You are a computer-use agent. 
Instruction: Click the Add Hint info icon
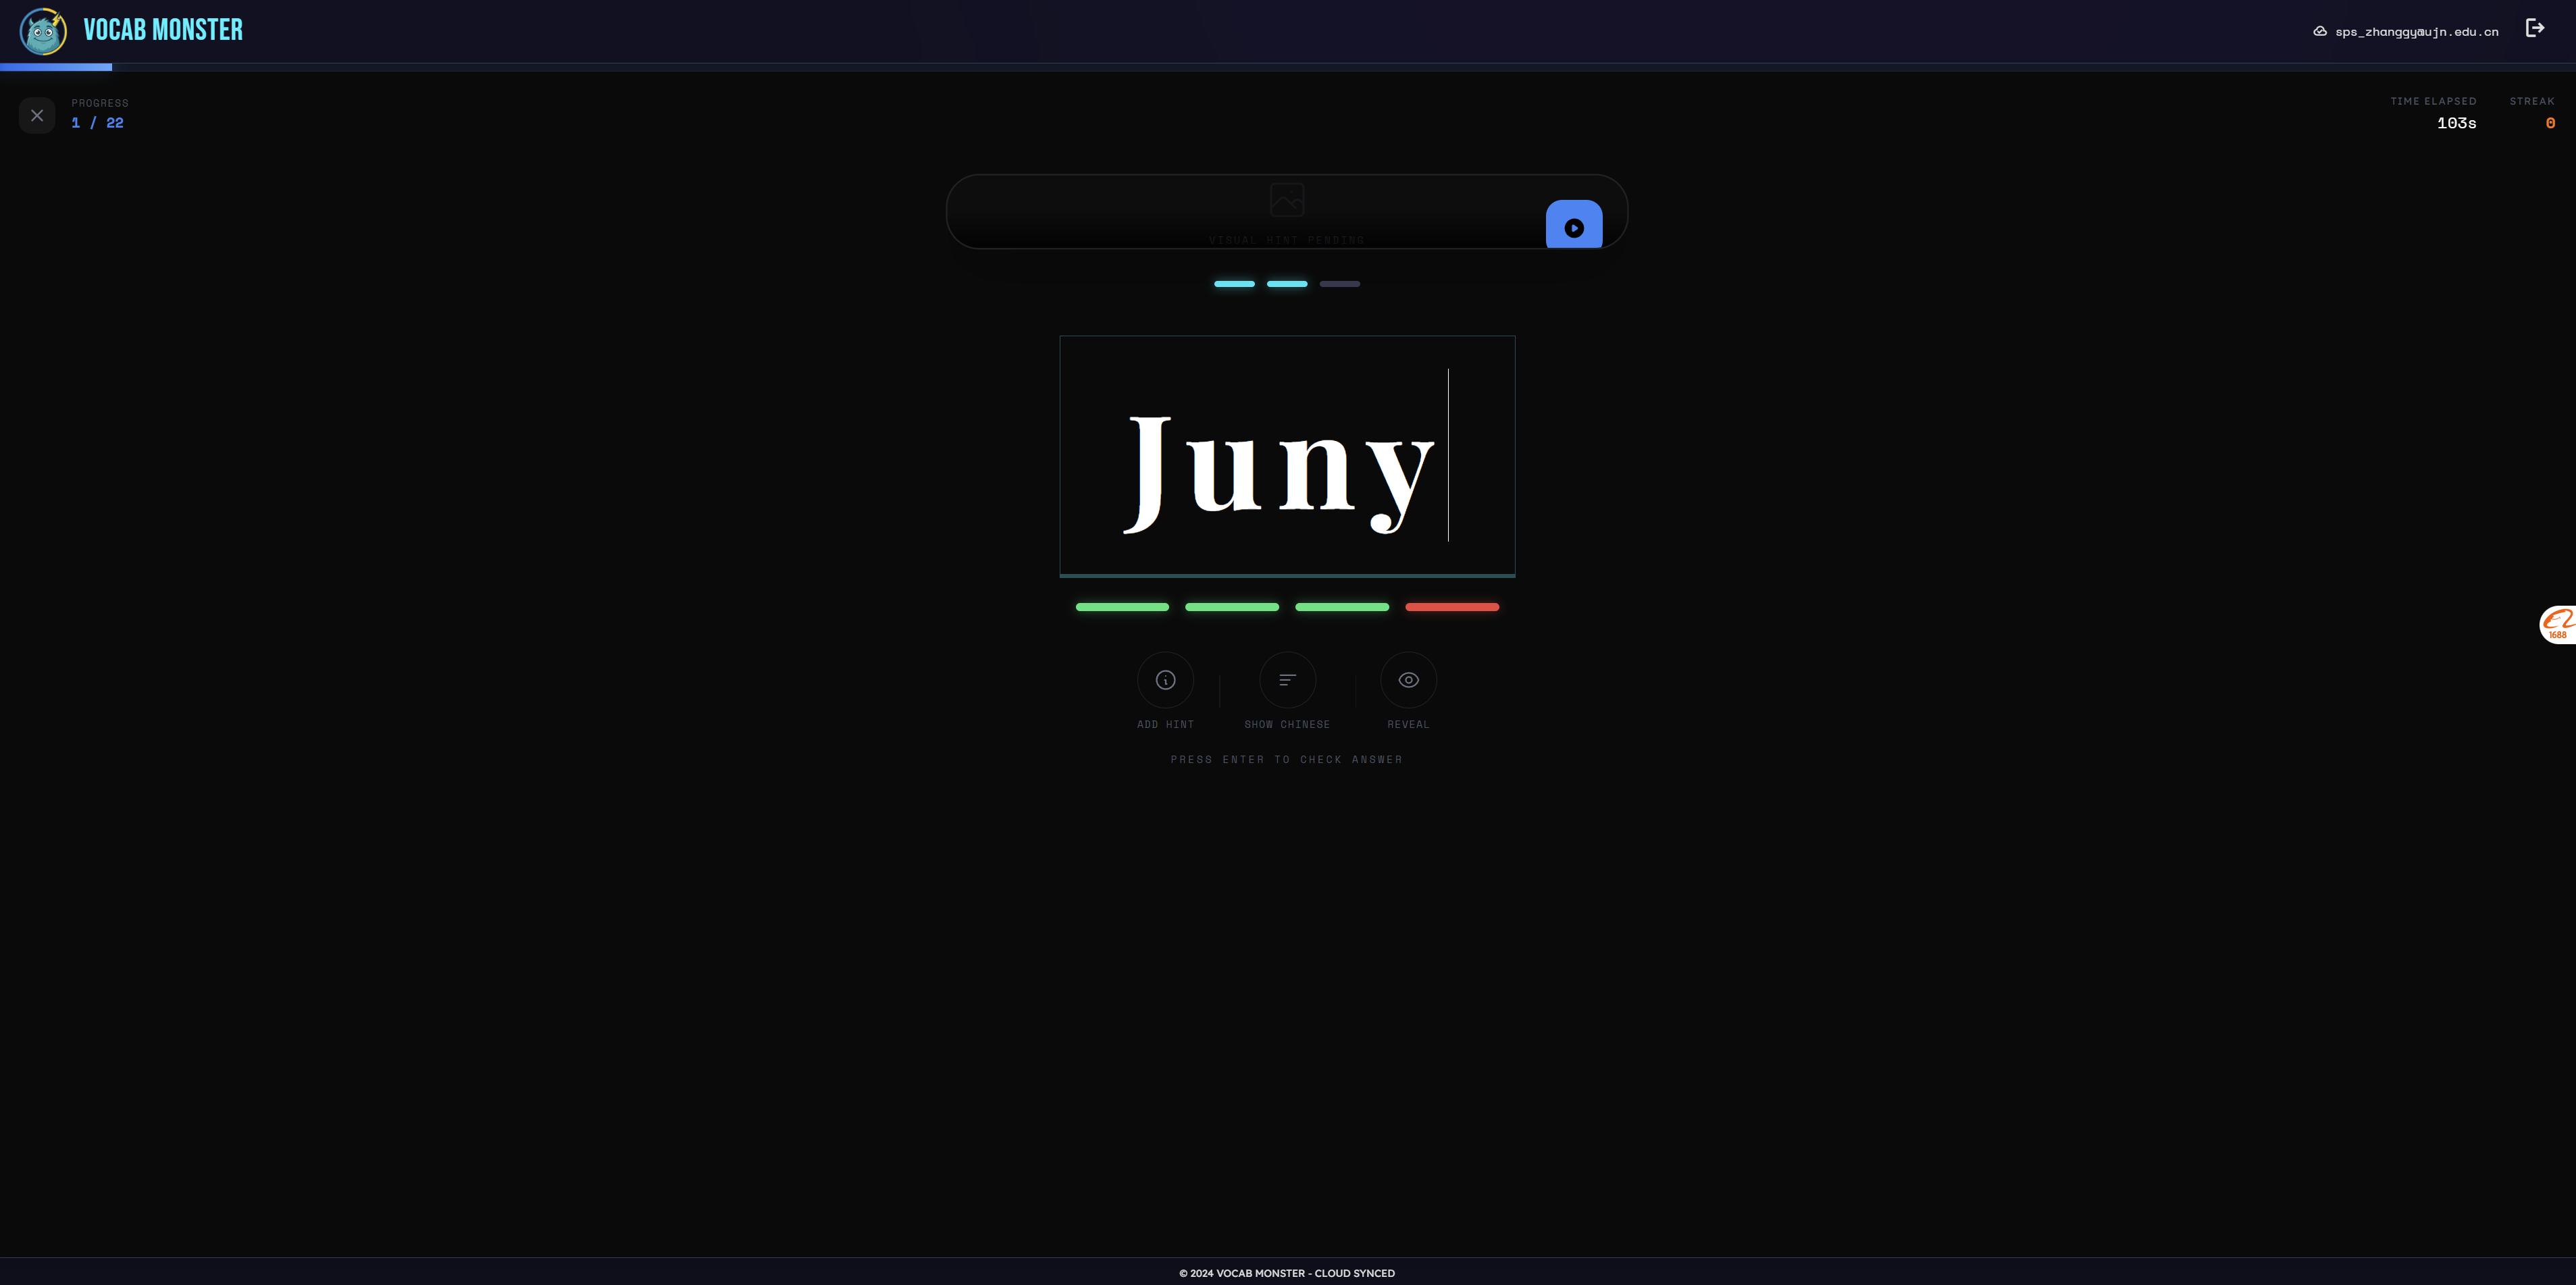pos(1166,680)
